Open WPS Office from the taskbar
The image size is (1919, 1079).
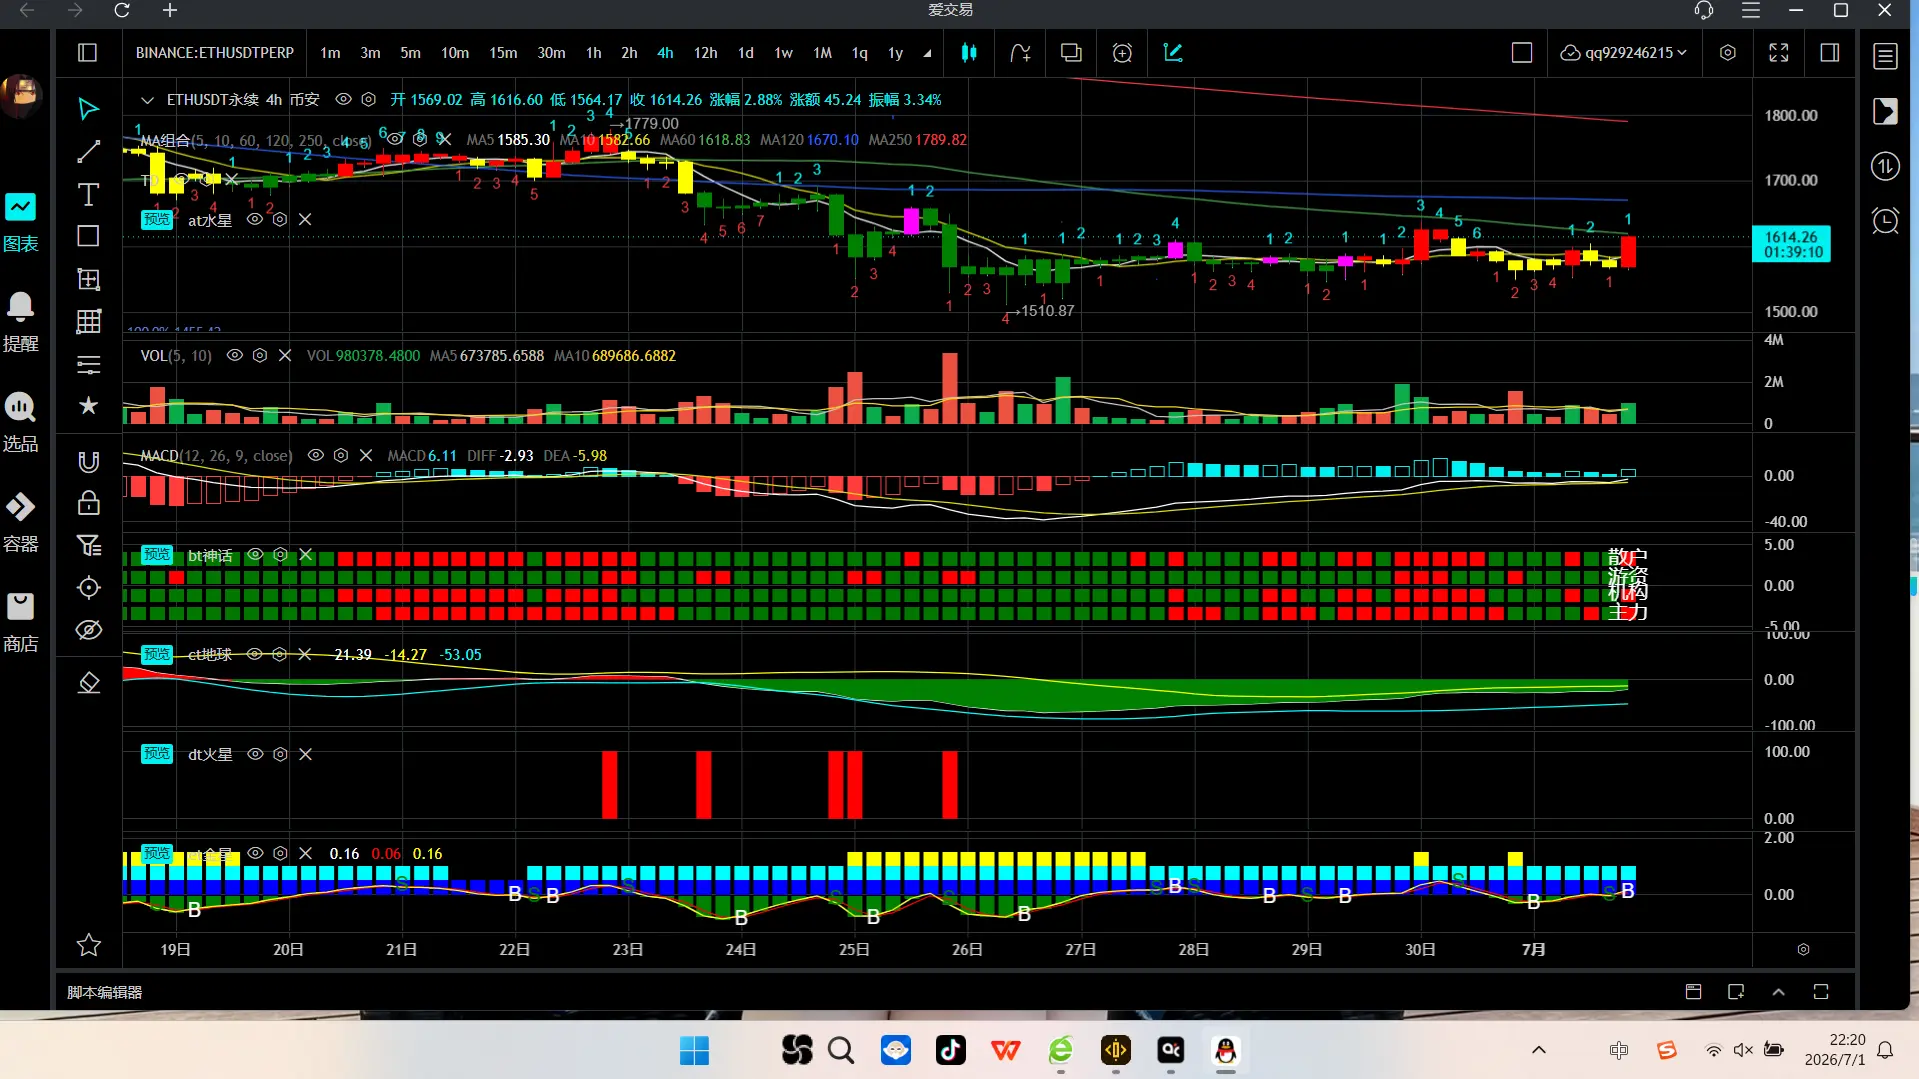tap(1005, 1050)
